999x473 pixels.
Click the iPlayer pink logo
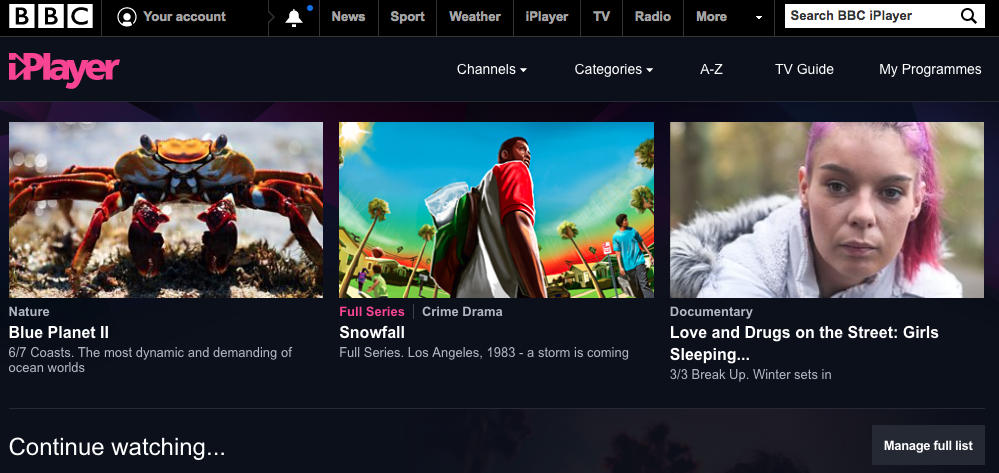pos(64,69)
